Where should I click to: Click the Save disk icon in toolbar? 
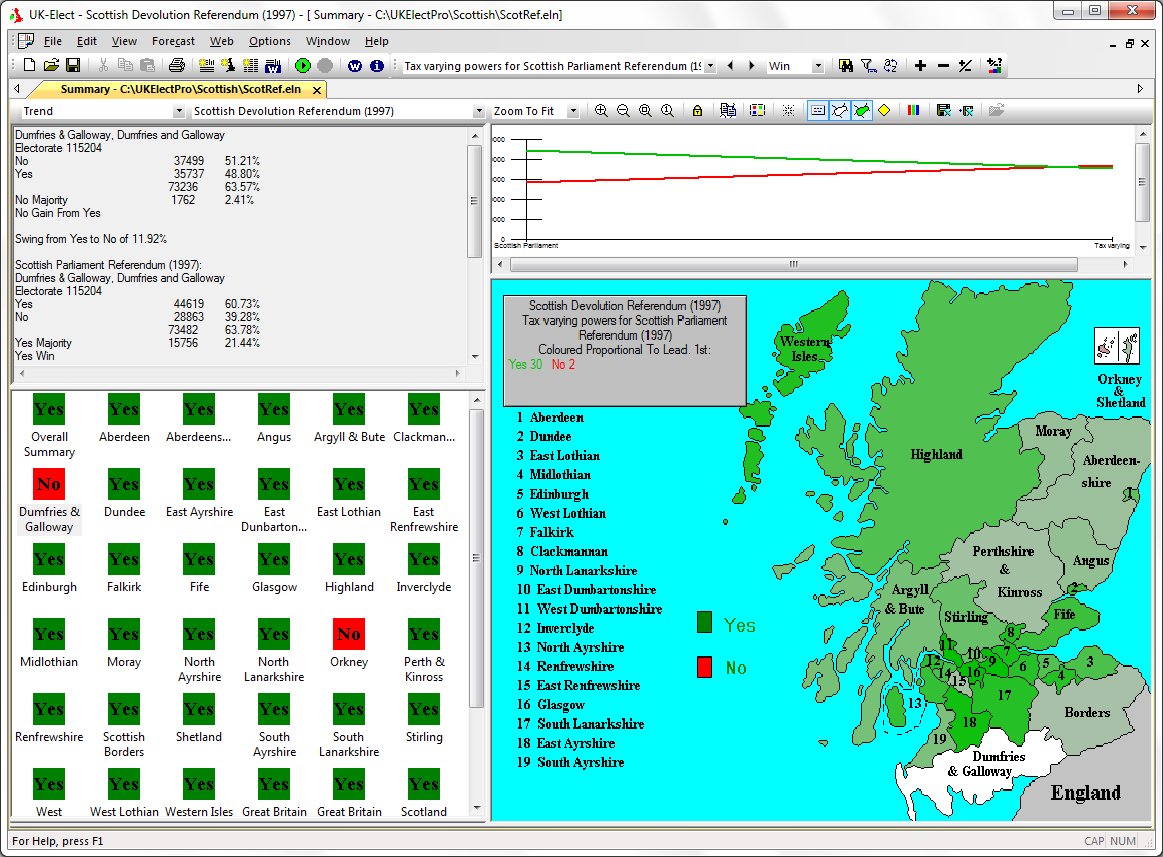[73, 66]
